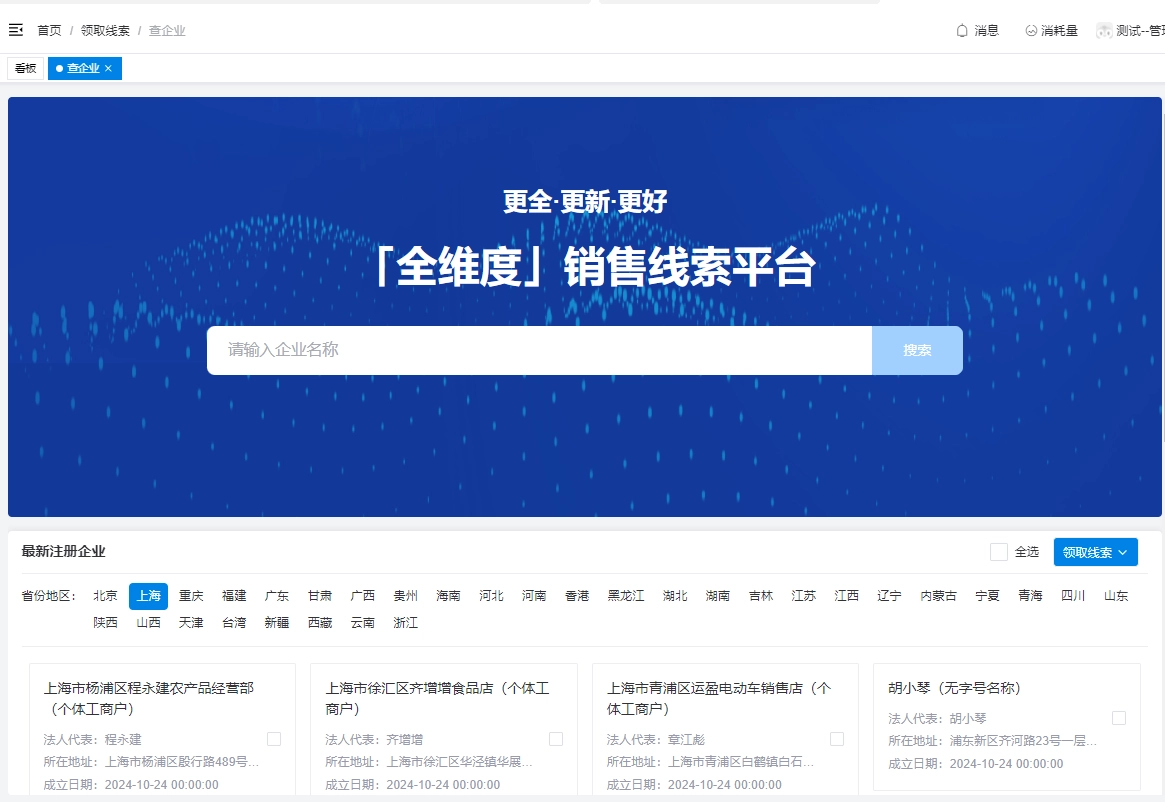This screenshot has height=802, width=1165.
Task: Select 台湾 region filter
Action: click(234, 623)
